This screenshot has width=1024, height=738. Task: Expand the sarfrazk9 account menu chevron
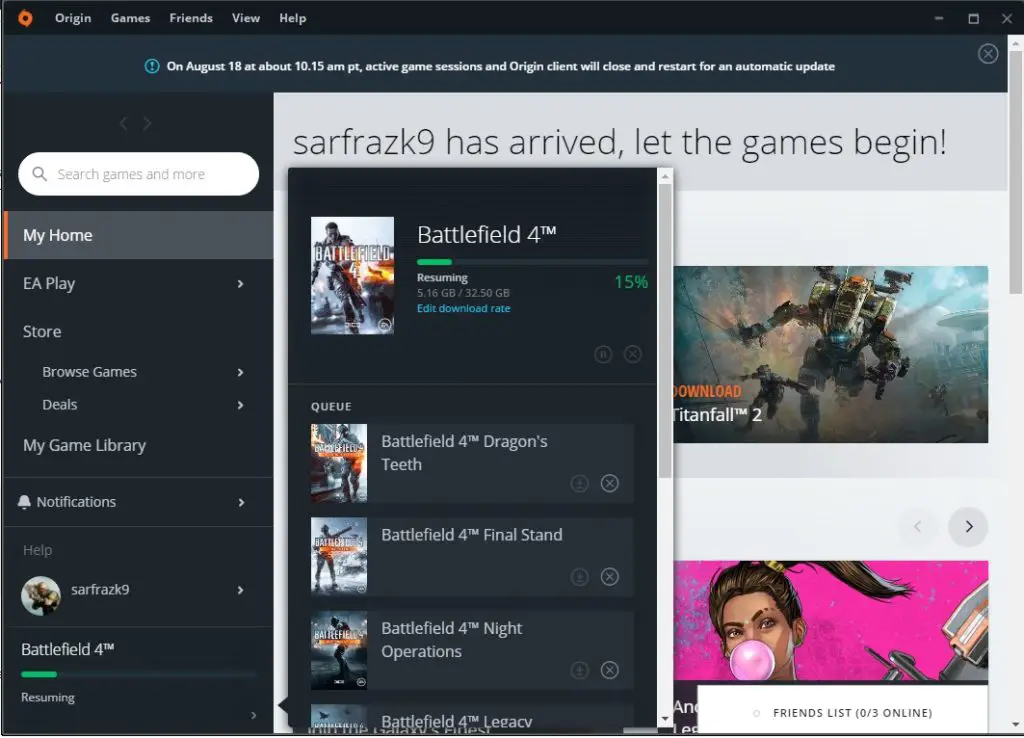[240, 590]
